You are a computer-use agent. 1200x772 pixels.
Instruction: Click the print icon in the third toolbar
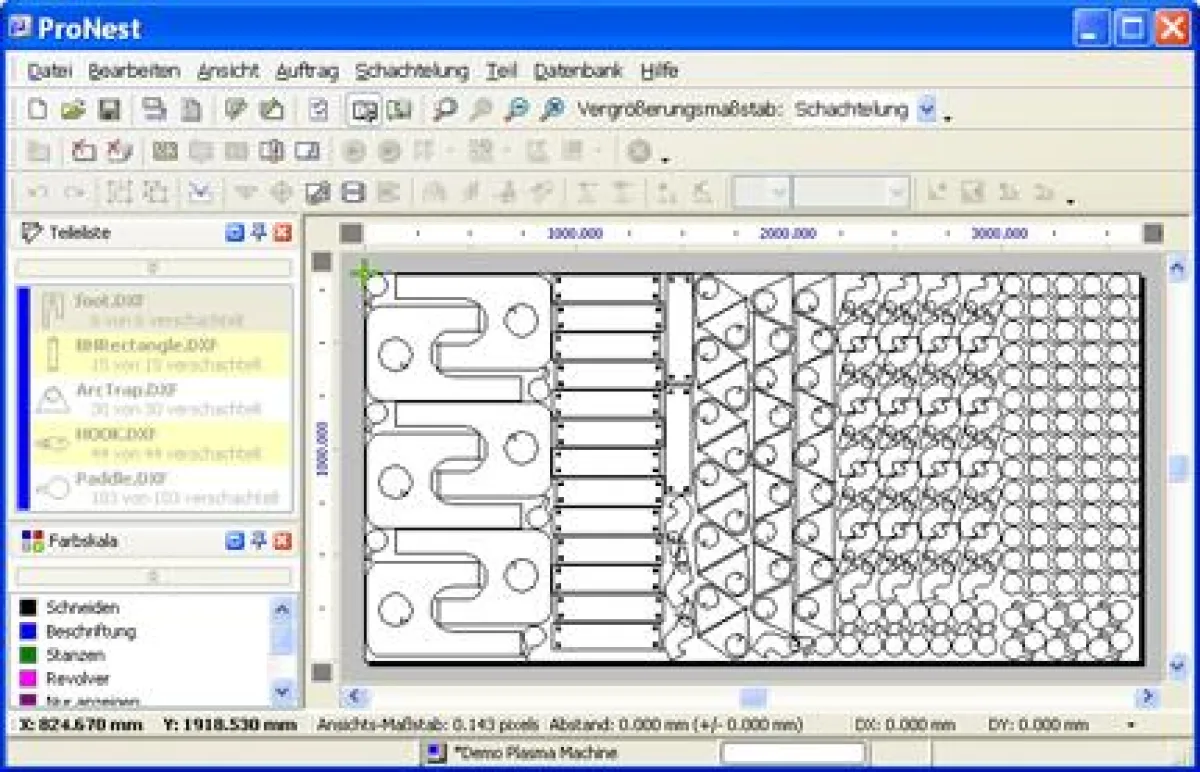point(353,192)
